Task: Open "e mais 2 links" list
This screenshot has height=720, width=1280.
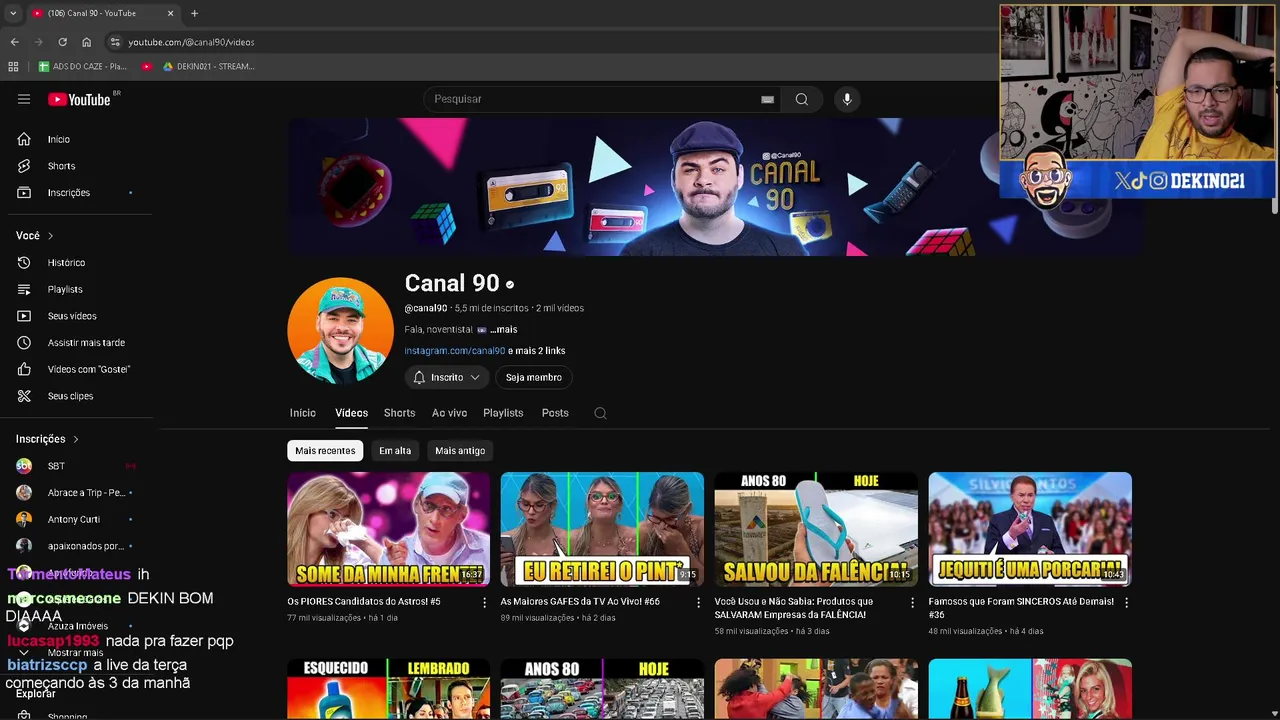Action: coord(537,351)
